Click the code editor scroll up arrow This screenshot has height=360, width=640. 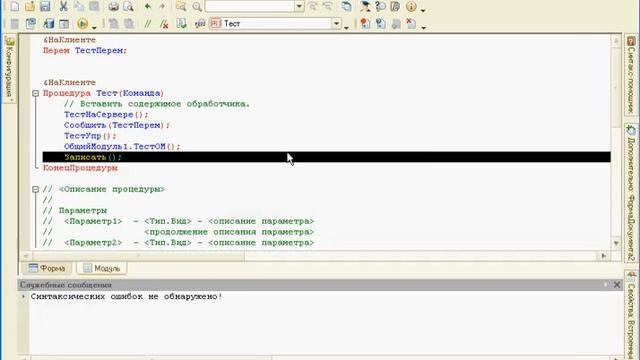point(616,40)
